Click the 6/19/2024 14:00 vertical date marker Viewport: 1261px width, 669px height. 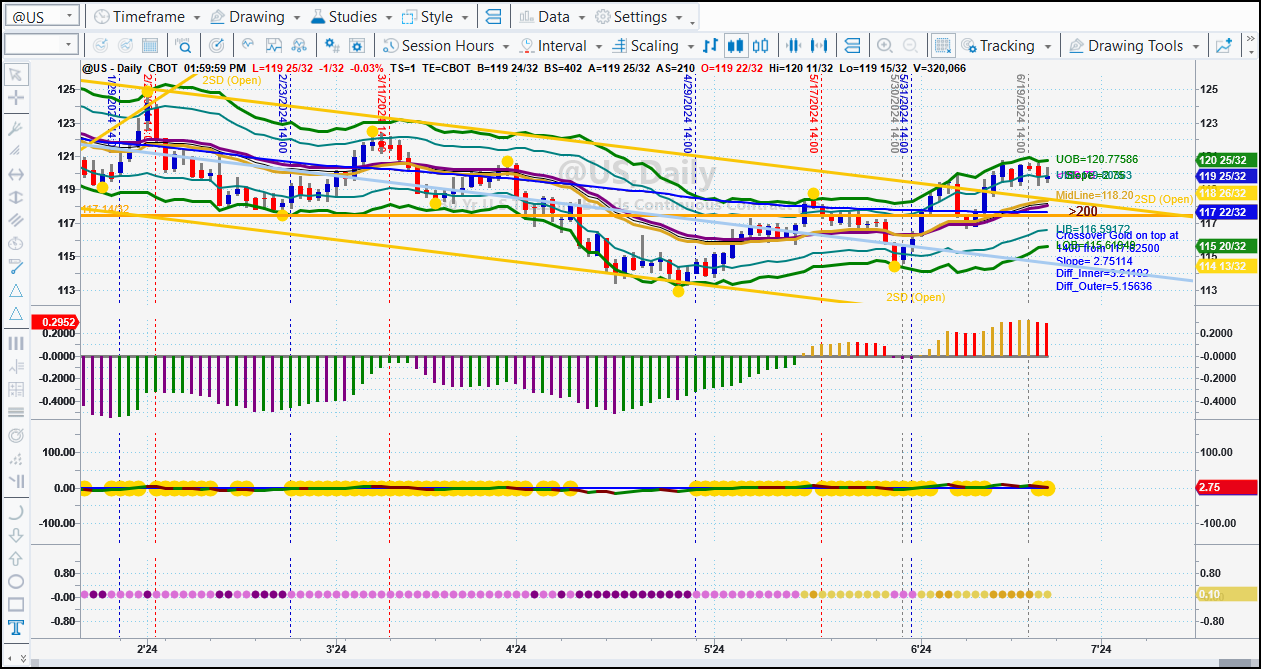tap(1021, 114)
